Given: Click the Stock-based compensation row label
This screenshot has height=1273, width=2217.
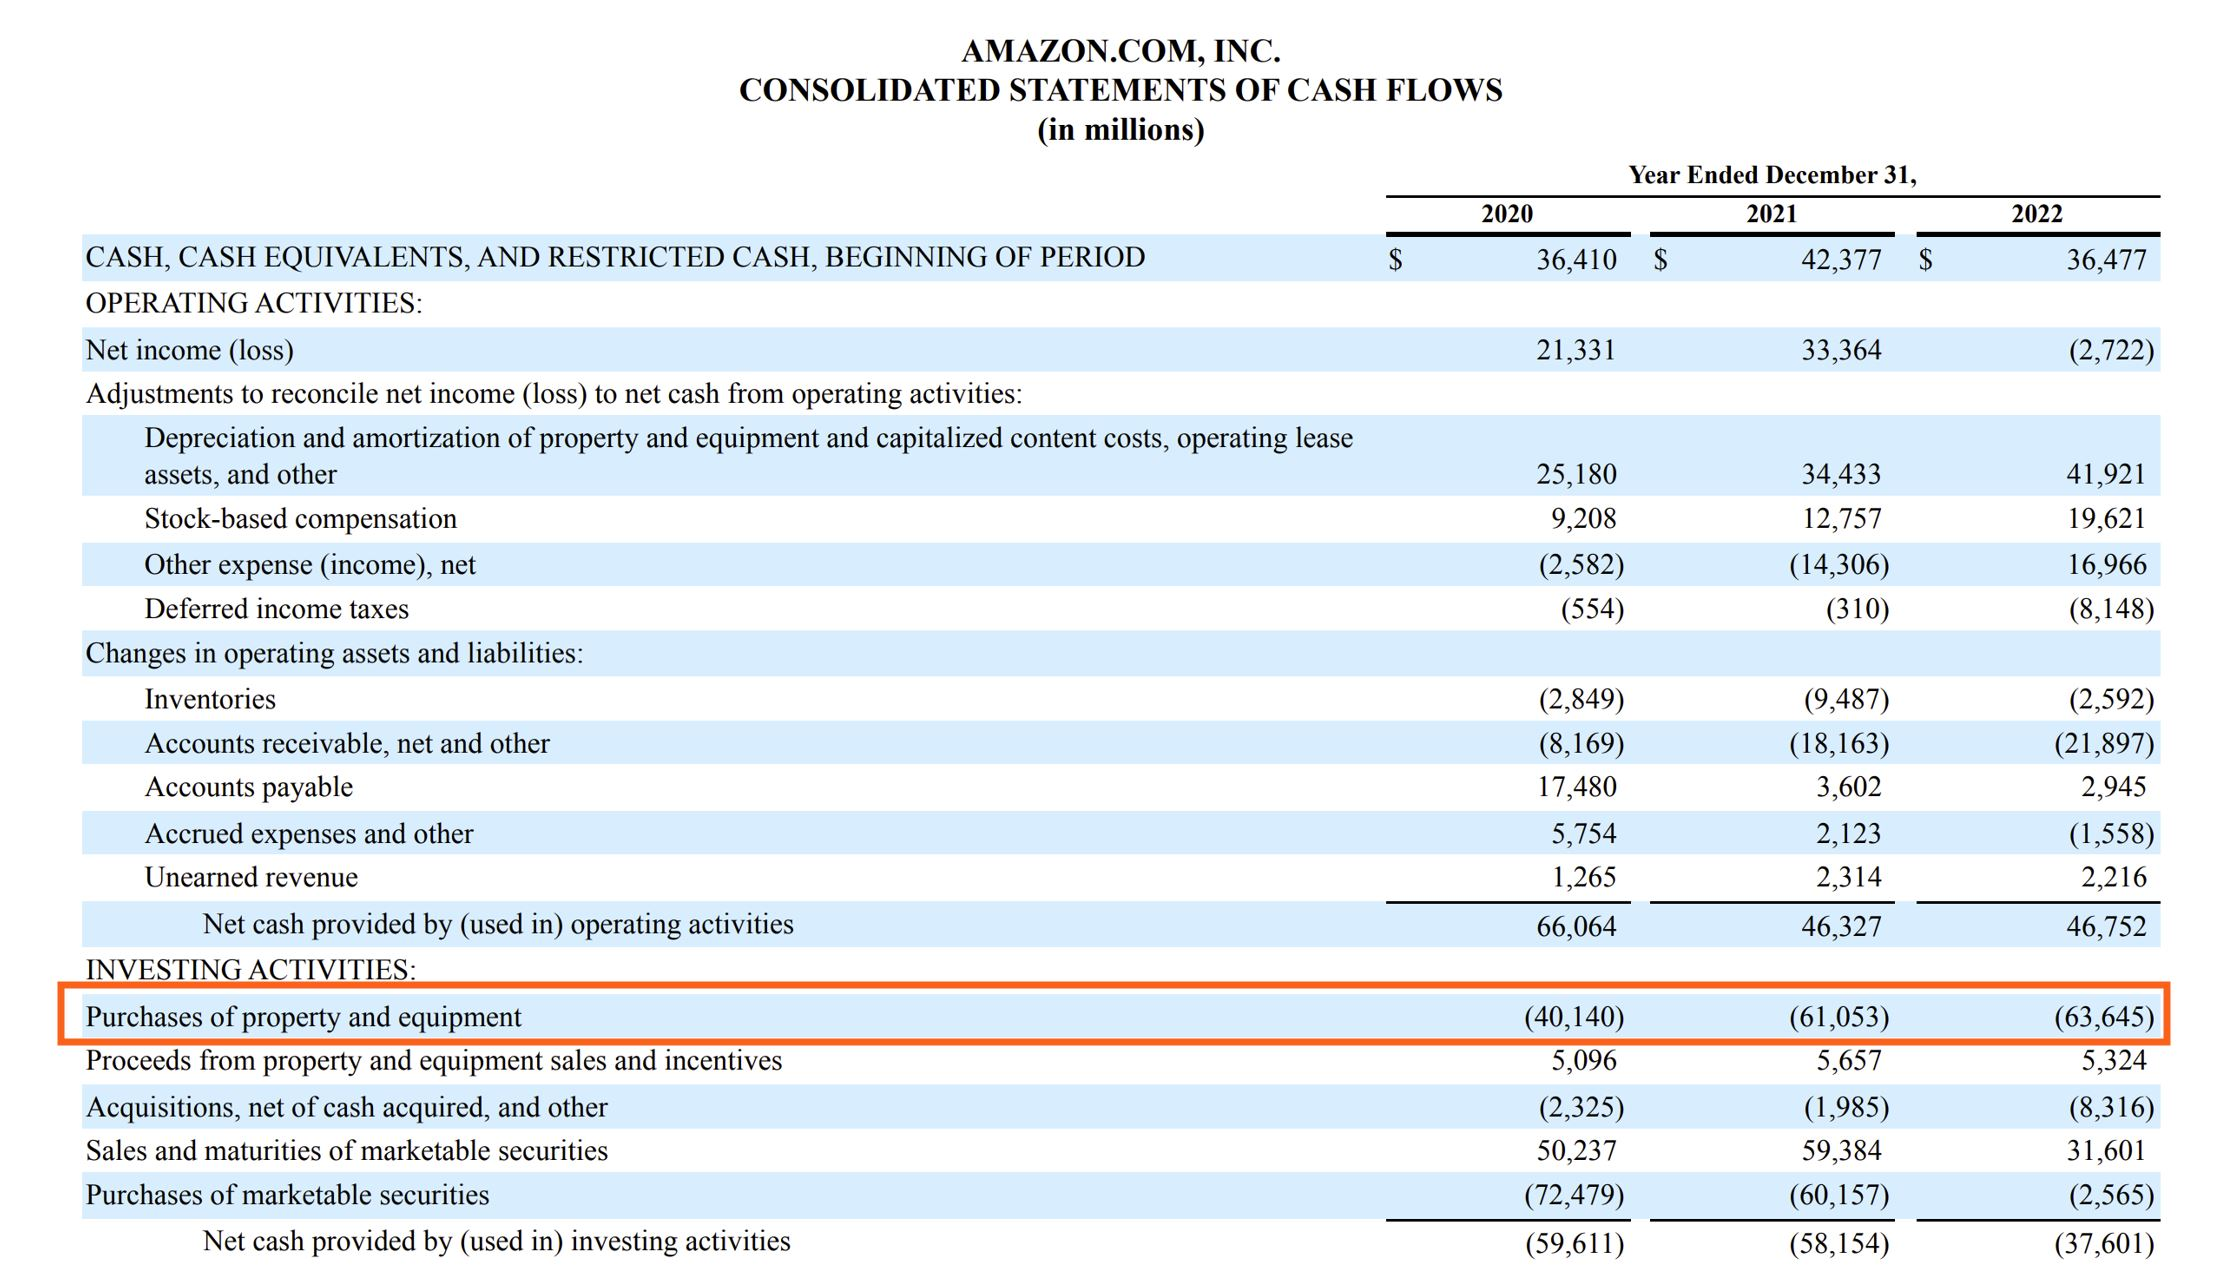Looking at the screenshot, I should pos(300,519).
